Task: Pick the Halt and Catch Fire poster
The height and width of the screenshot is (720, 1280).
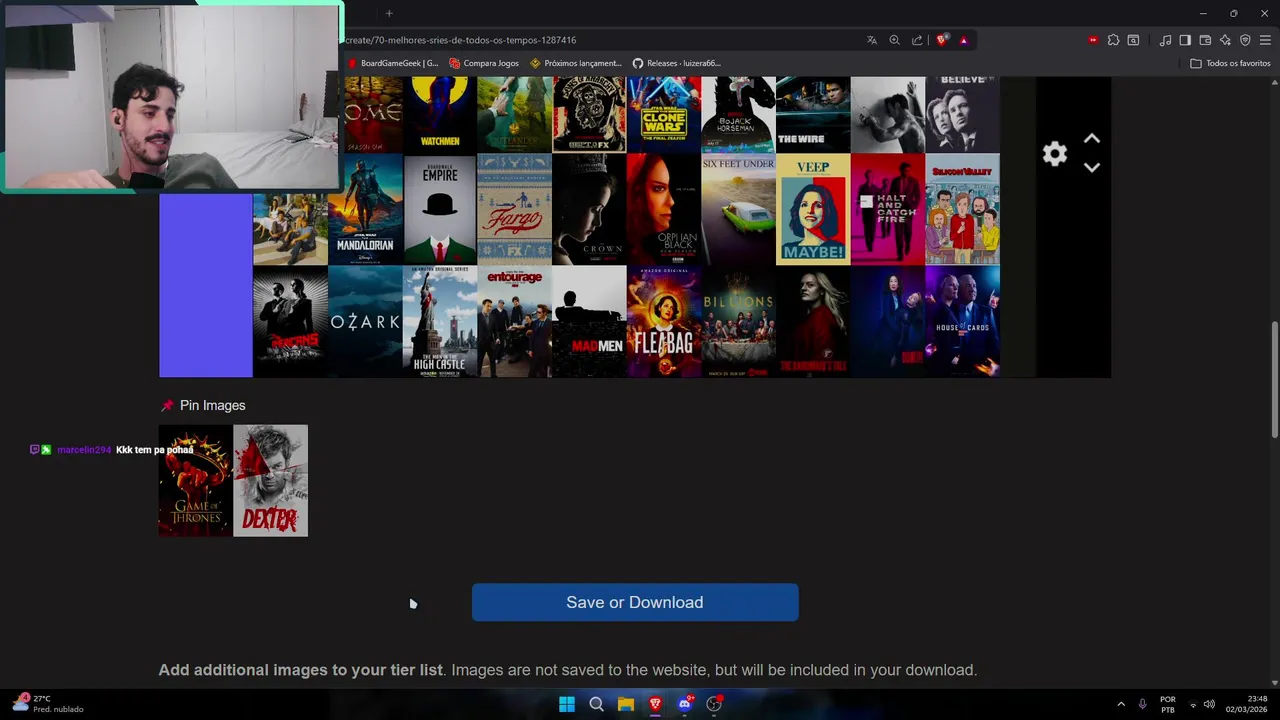Action: pyautogui.click(x=888, y=209)
